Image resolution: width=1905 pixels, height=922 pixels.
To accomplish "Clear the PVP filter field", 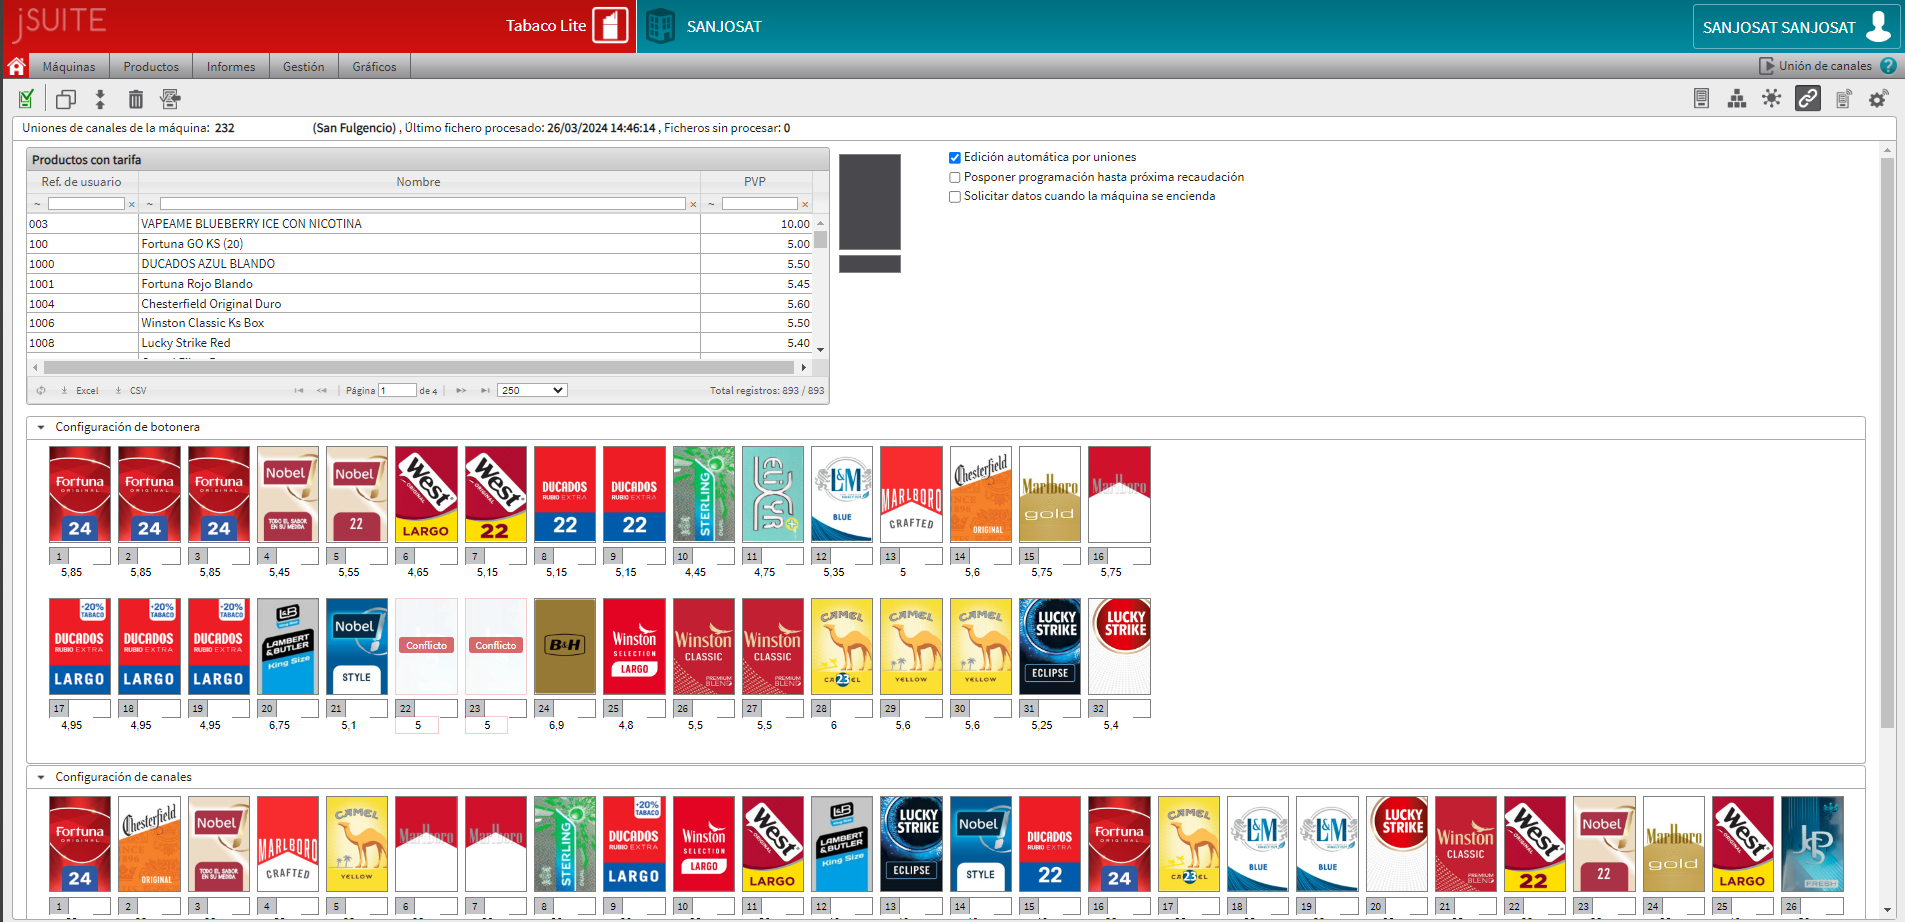I will (x=805, y=204).
